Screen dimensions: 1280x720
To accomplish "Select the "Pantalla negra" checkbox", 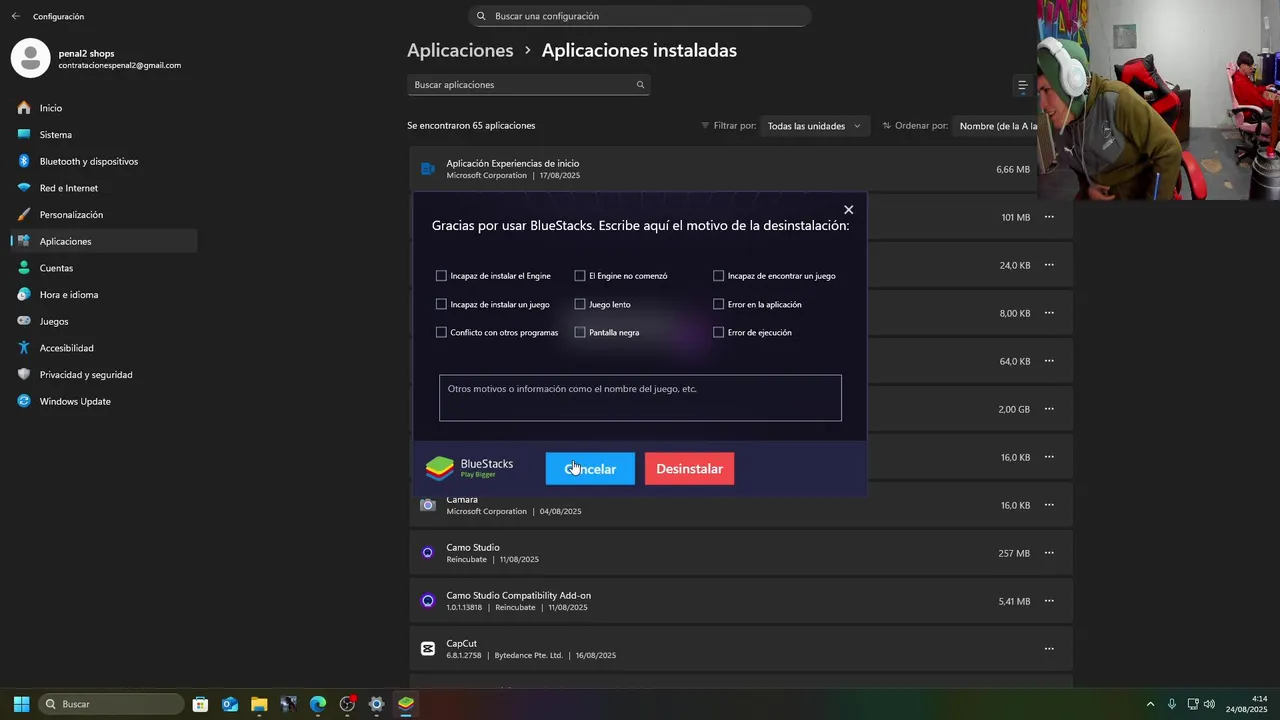I will [x=580, y=332].
